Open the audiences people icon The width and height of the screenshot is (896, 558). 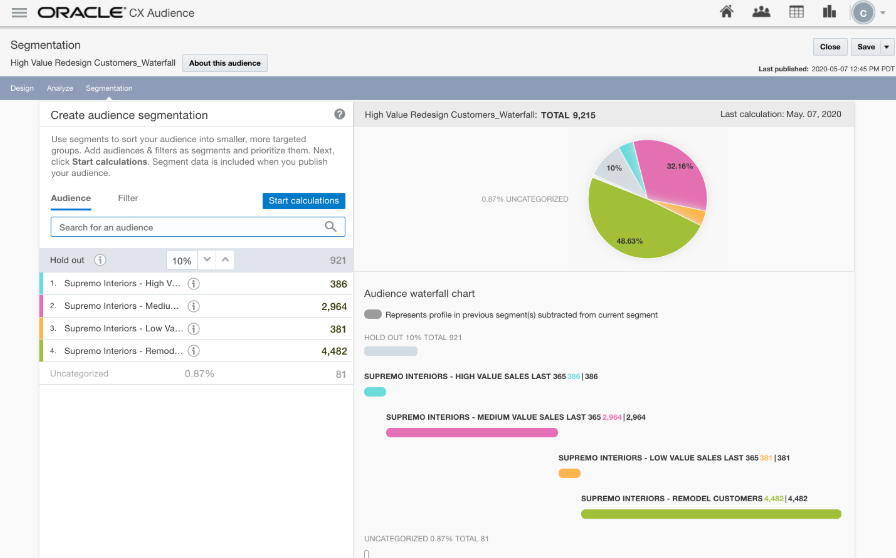761,12
